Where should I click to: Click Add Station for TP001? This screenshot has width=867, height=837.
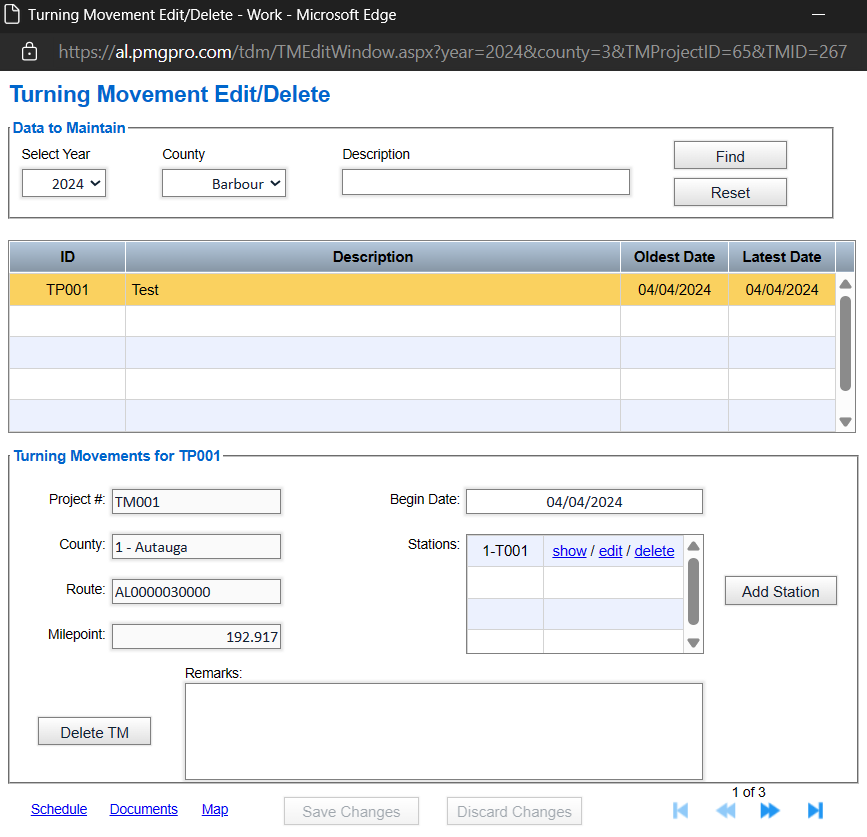(780, 590)
